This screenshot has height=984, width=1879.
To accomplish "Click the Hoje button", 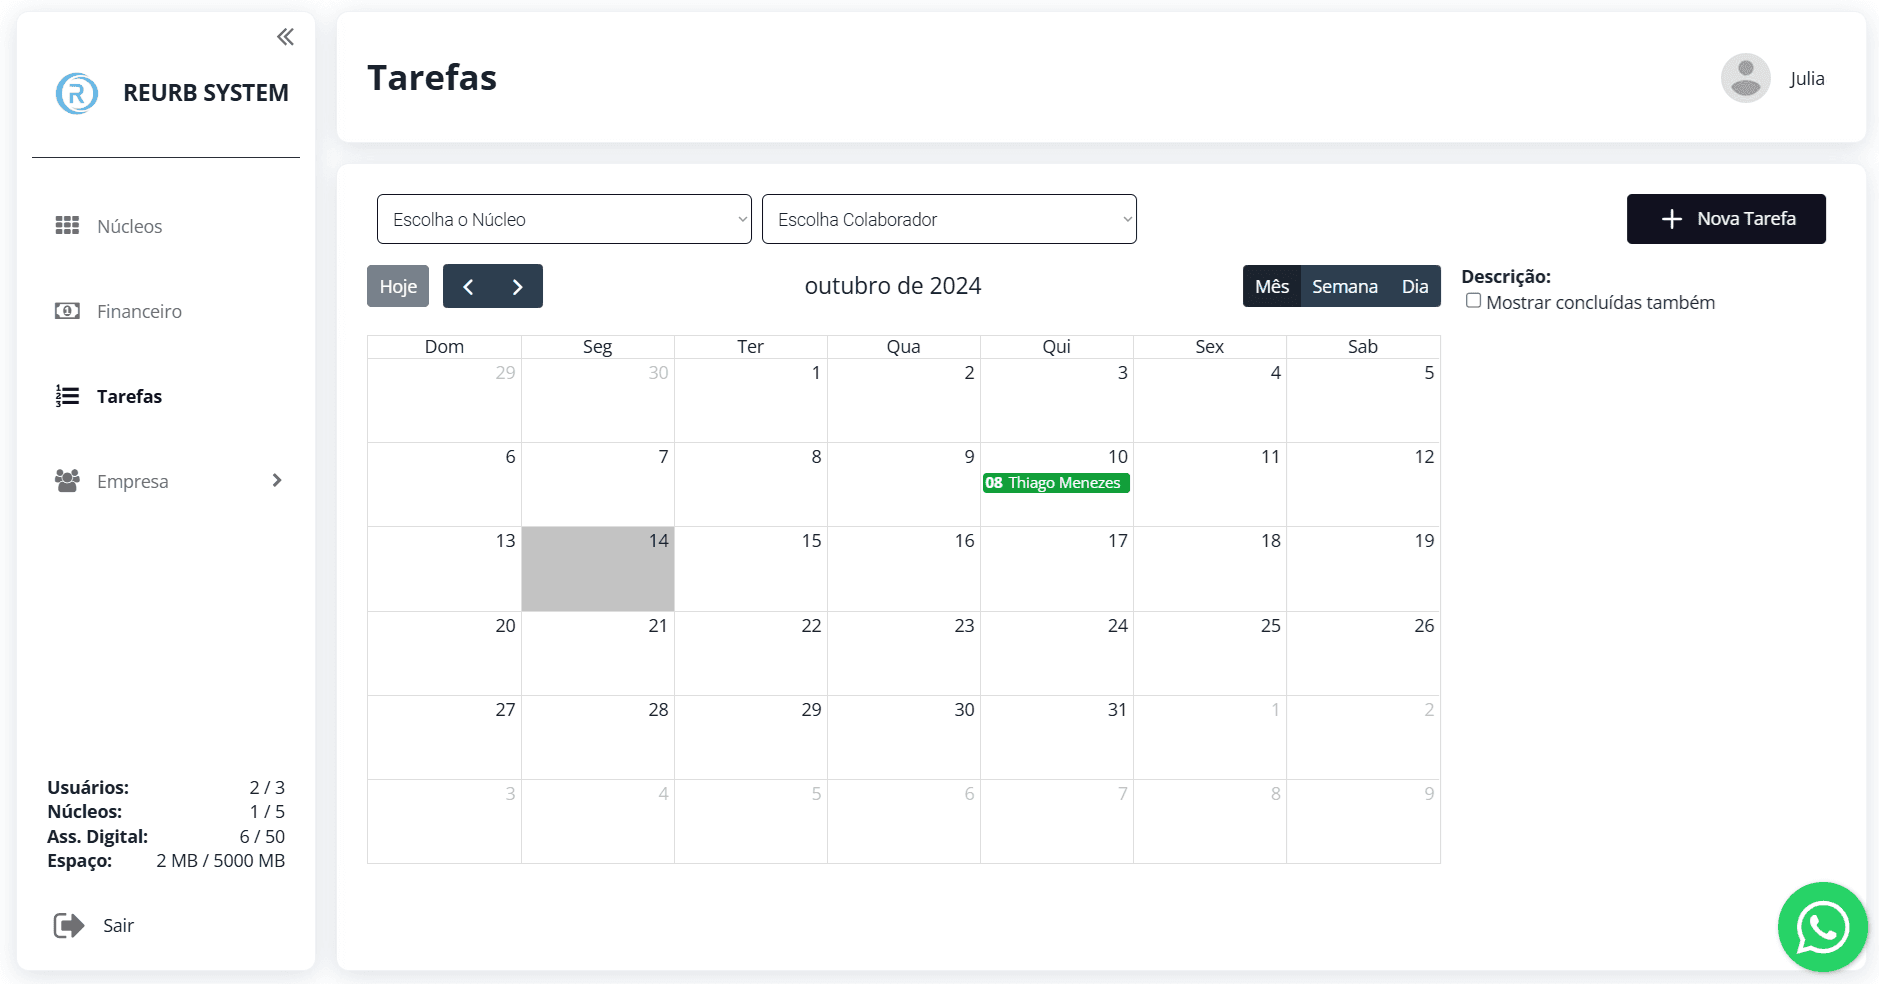I will [x=398, y=286].
